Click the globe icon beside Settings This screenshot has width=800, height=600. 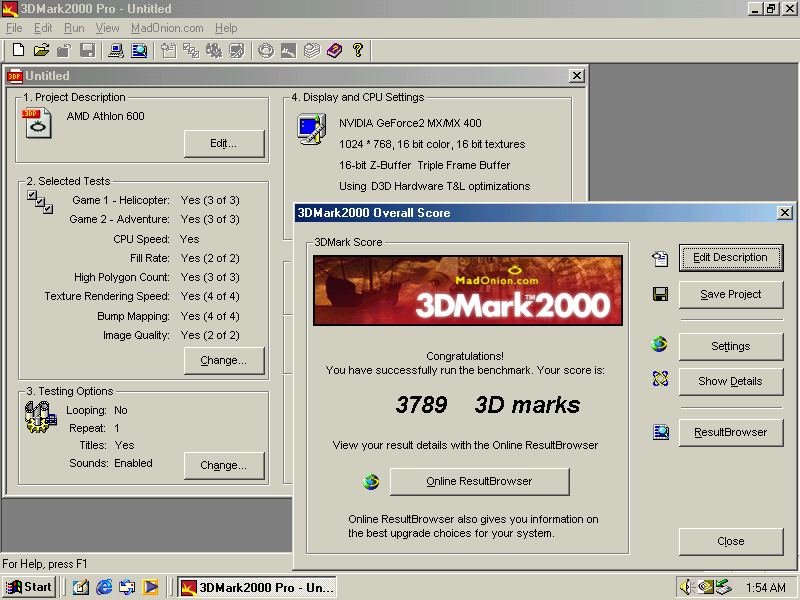pyautogui.click(x=659, y=344)
